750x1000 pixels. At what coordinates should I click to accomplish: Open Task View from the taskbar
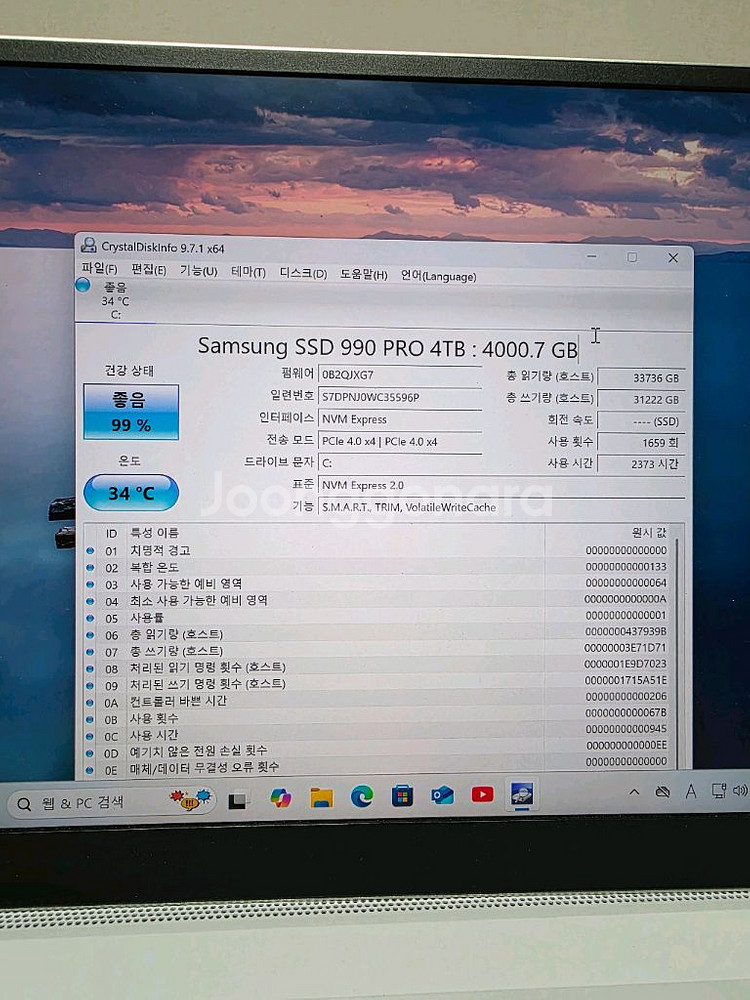pyautogui.click(x=239, y=799)
